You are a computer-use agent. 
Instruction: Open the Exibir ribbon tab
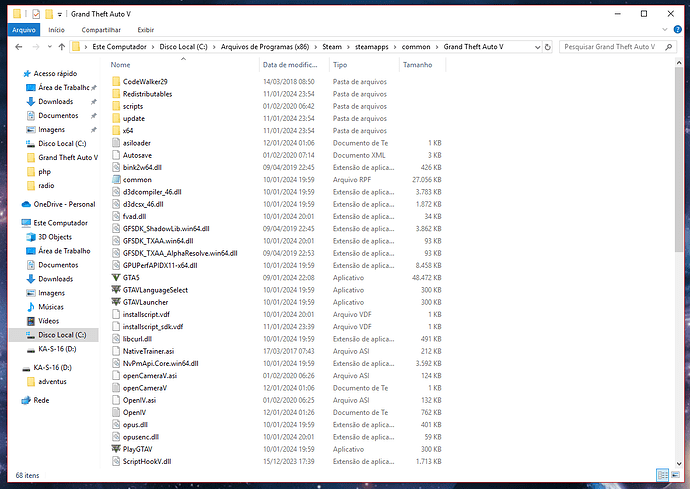point(146,30)
